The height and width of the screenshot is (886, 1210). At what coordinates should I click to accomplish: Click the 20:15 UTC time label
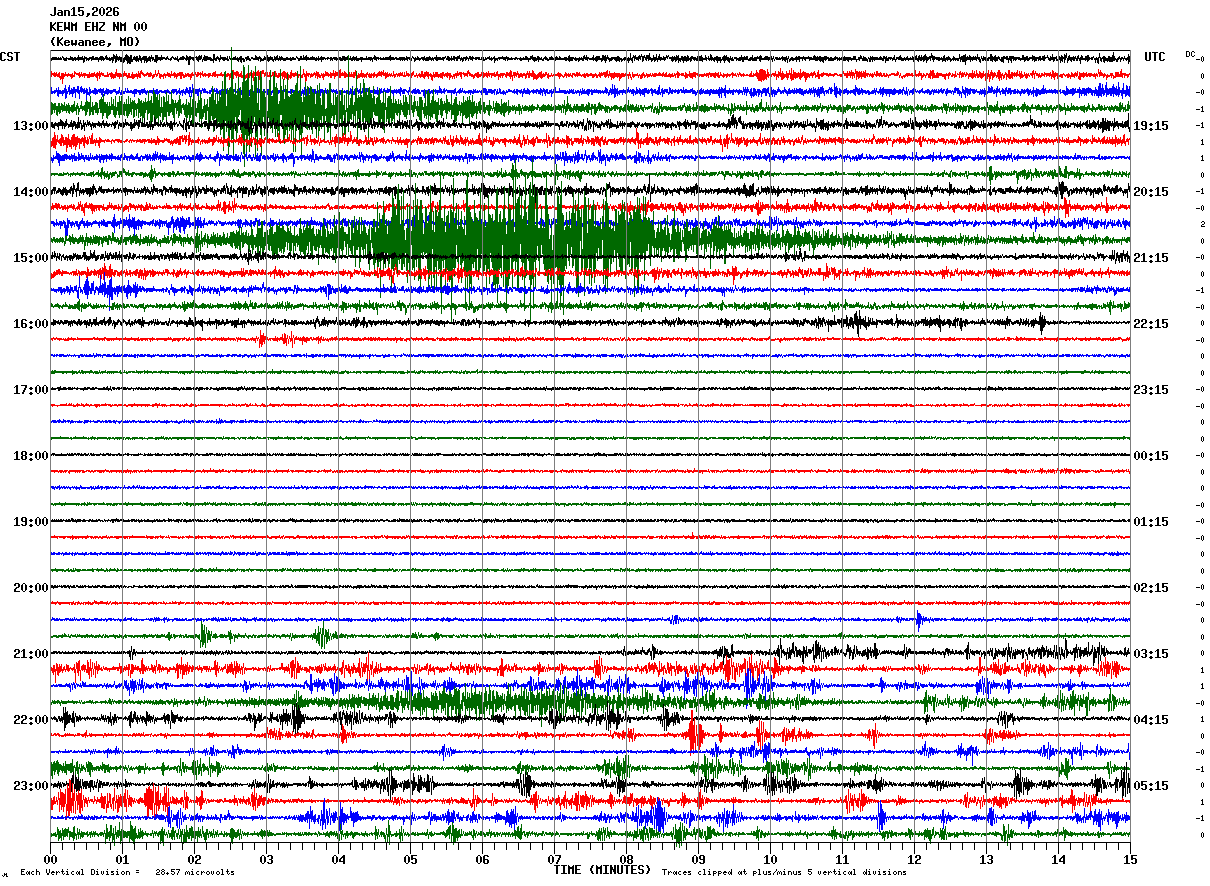(x=1151, y=192)
